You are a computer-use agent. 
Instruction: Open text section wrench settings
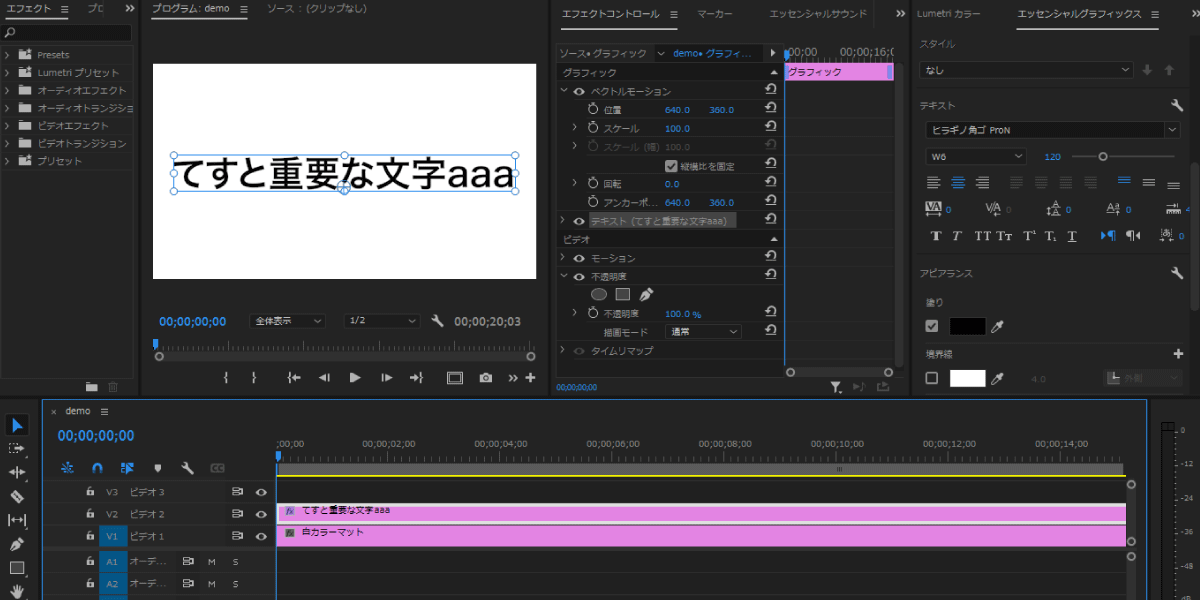point(1177,105)
